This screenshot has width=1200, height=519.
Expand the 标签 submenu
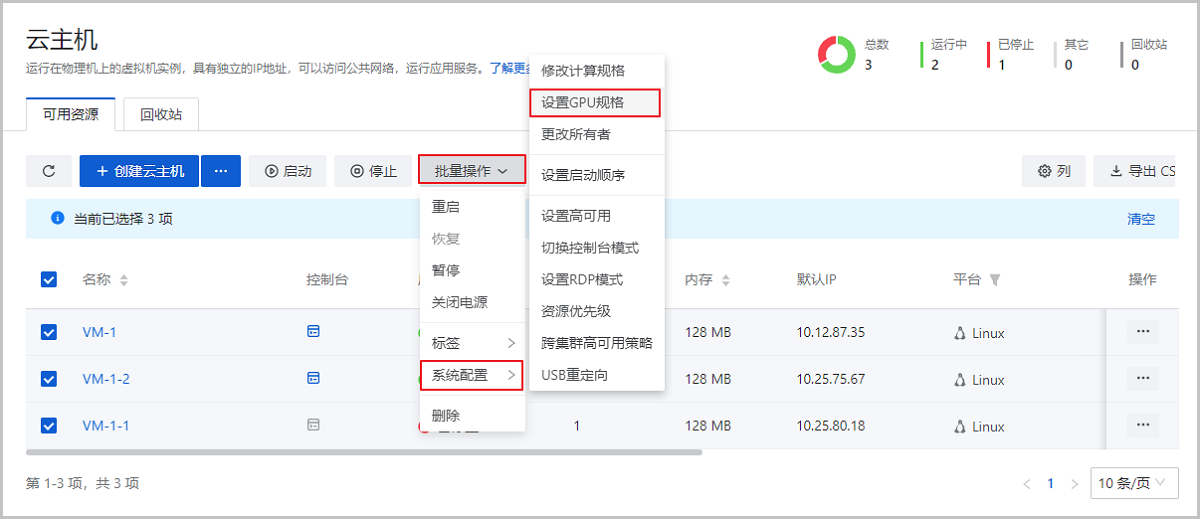tap(472, 343)
